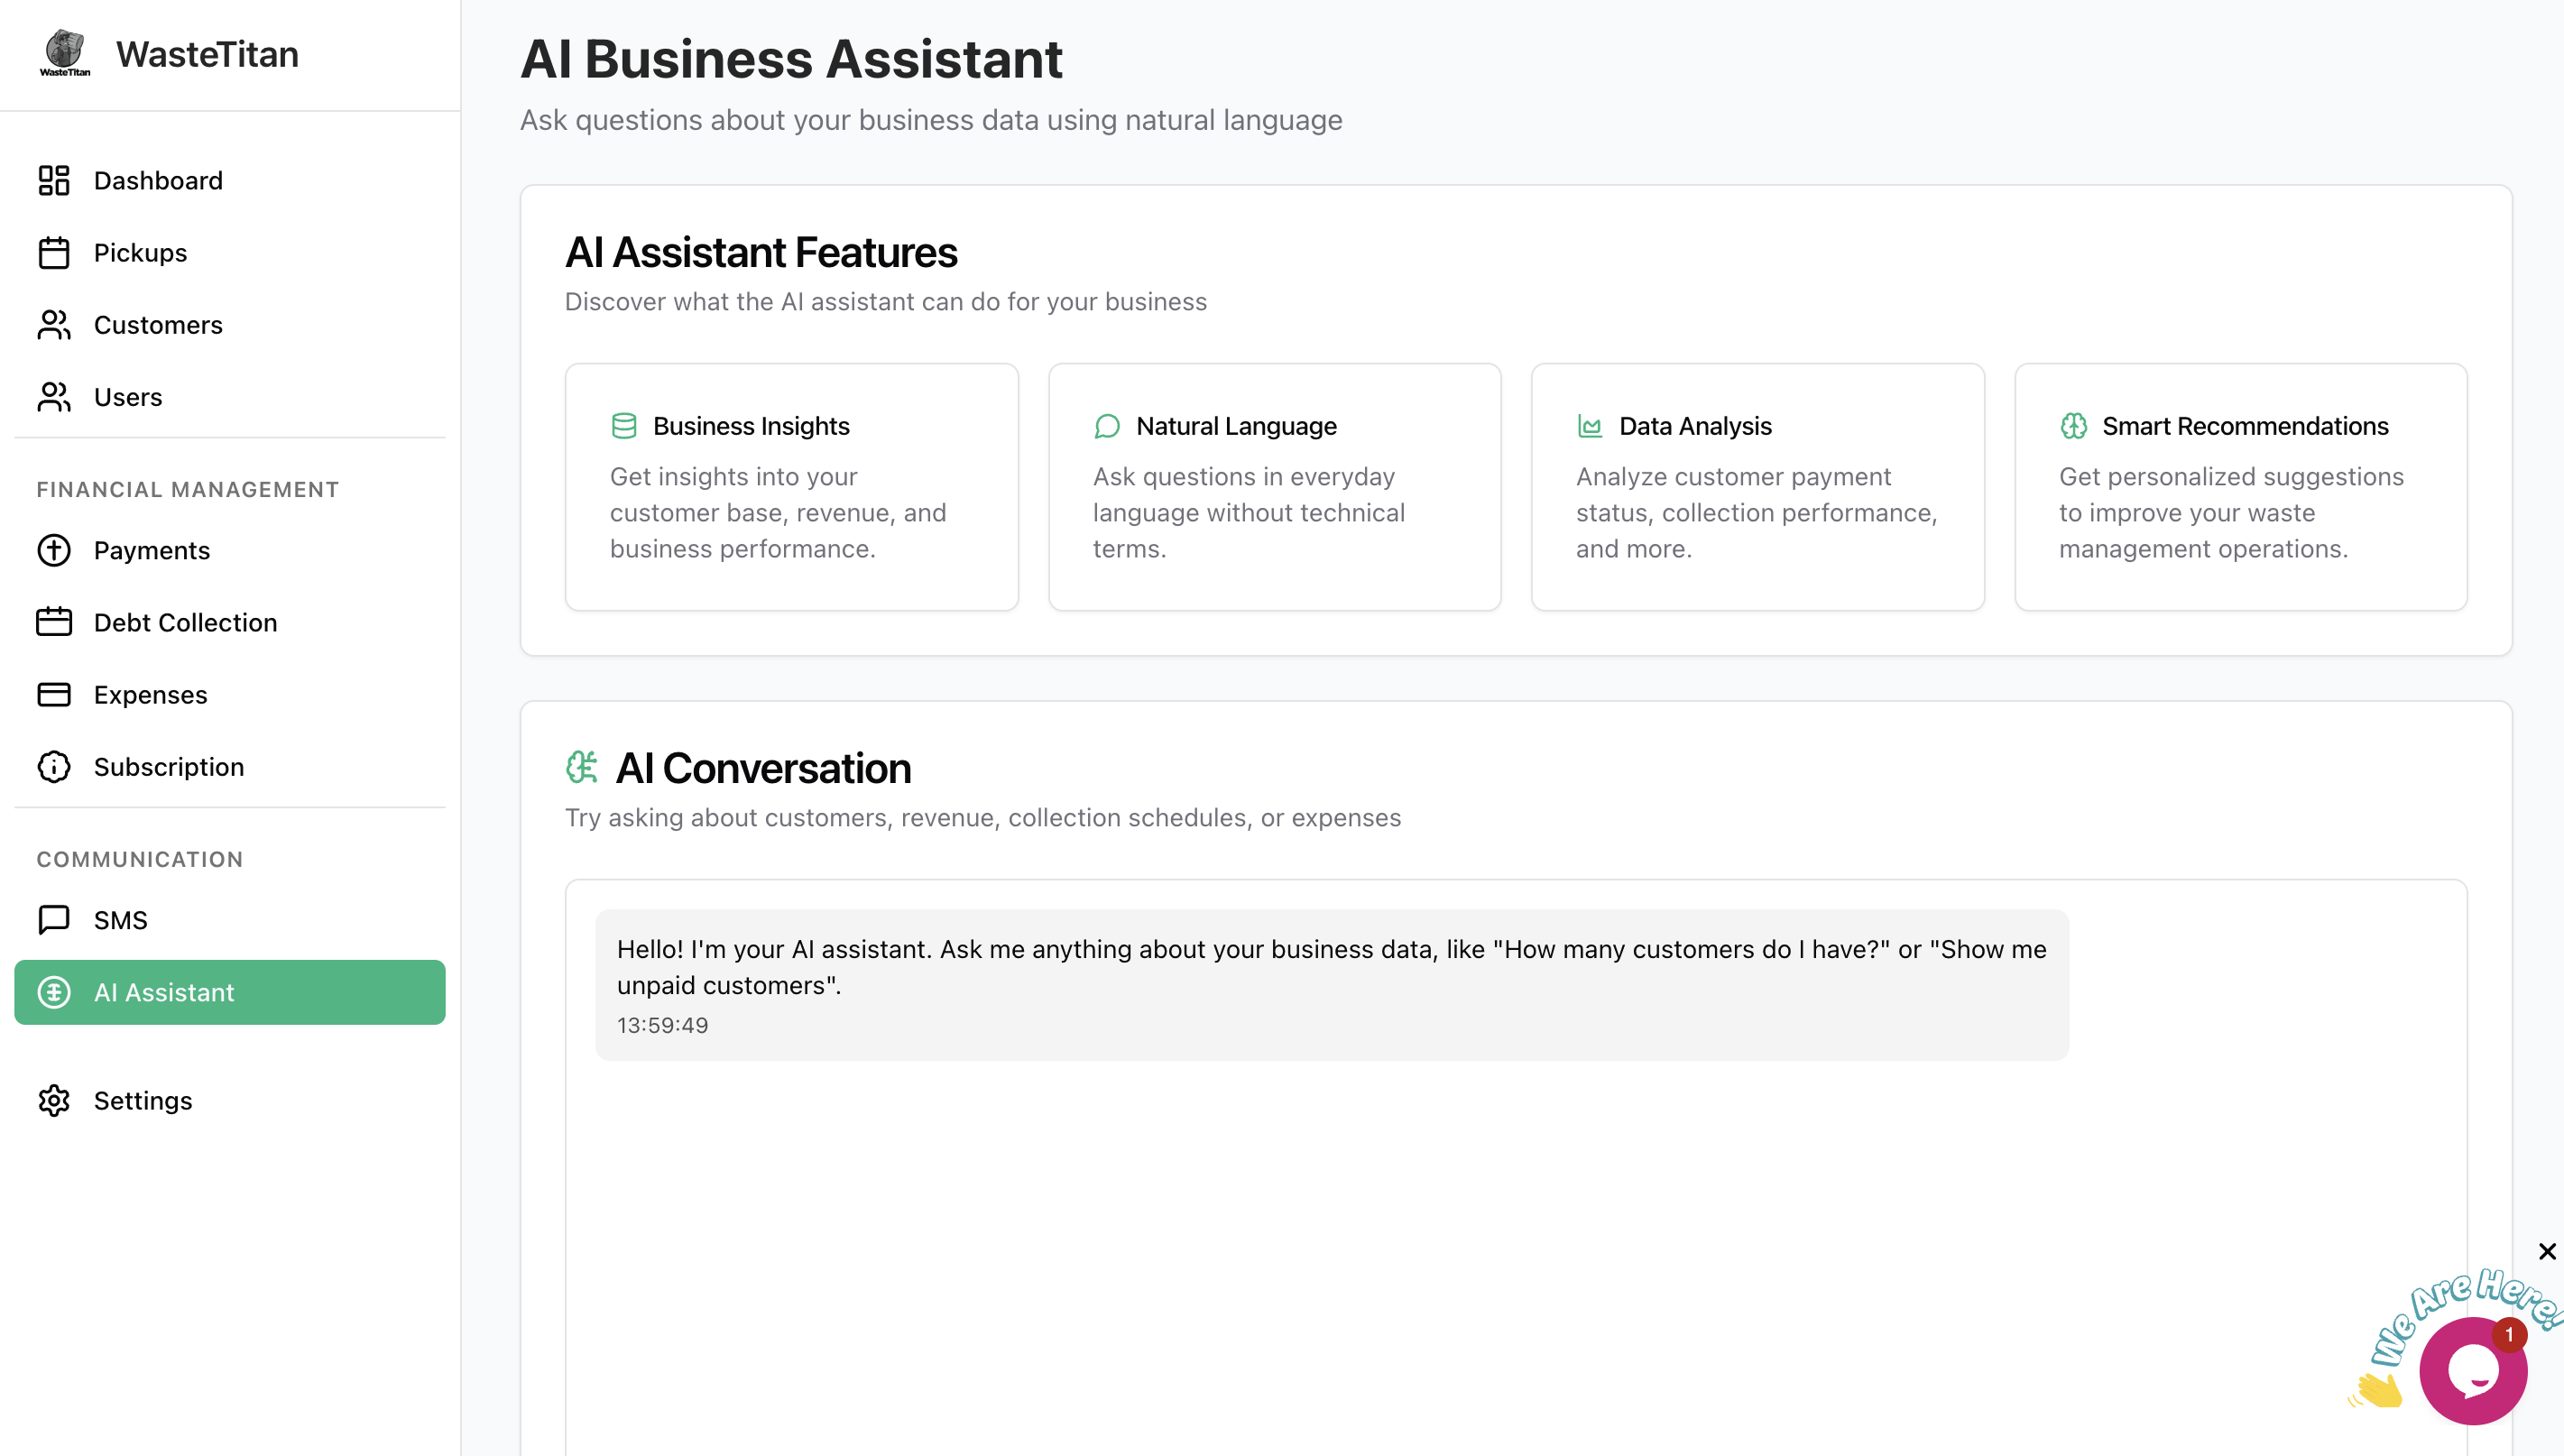Screen dimensions: 2564x1456
Task: Click the Dashboard grid icon
Action: [x=54, y=180]
